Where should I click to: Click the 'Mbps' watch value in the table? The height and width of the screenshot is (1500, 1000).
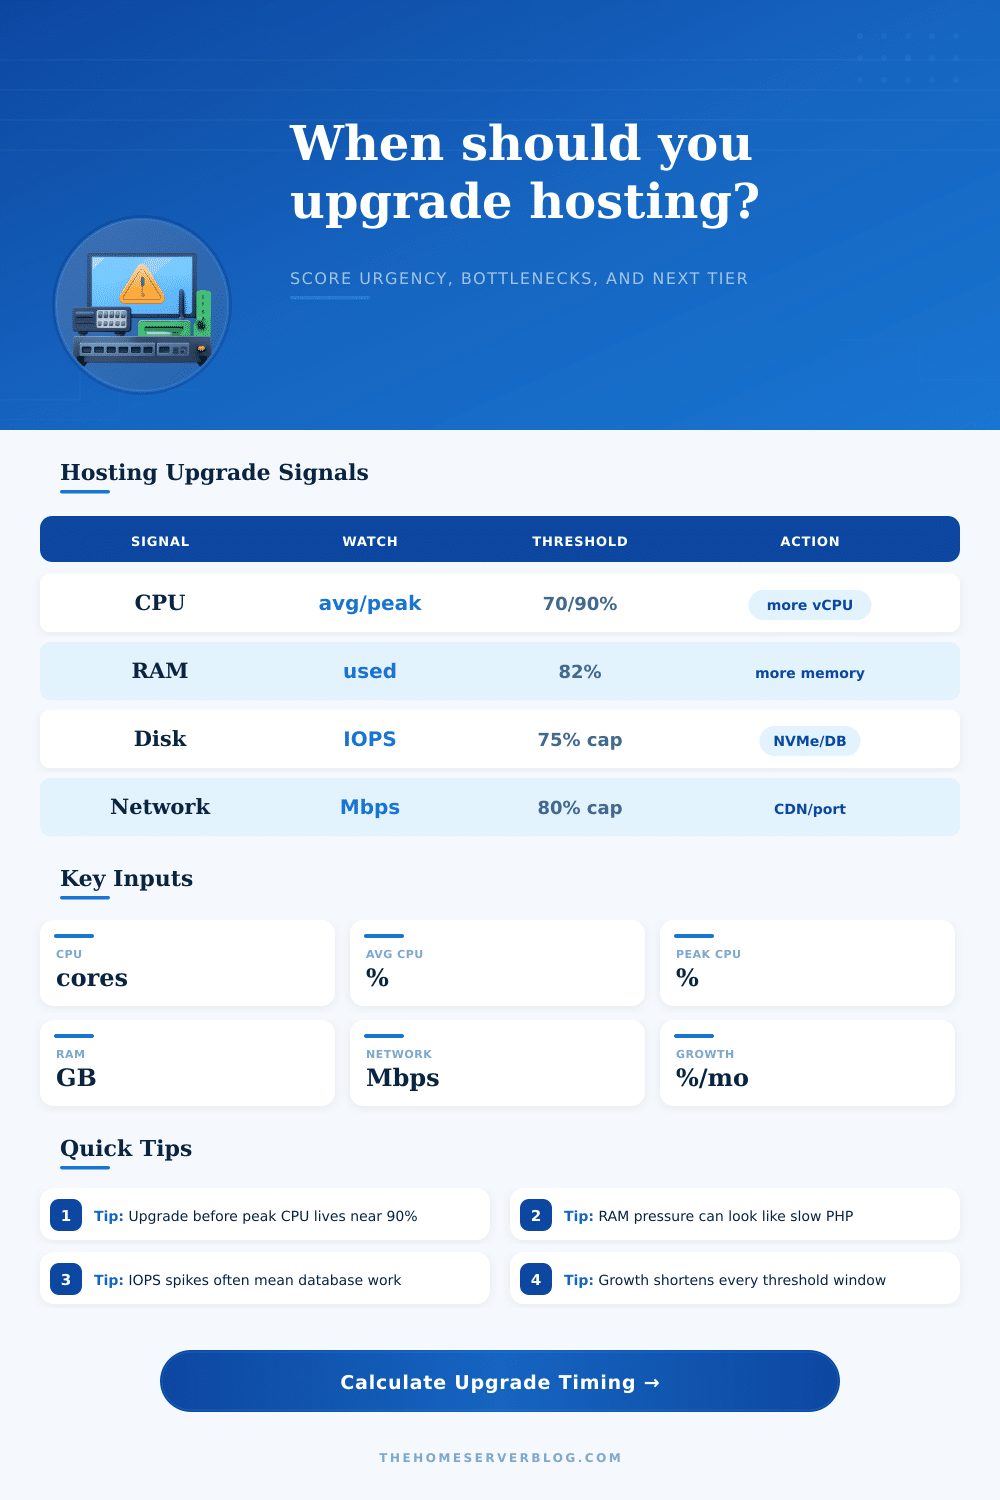(x=370, y=807)
